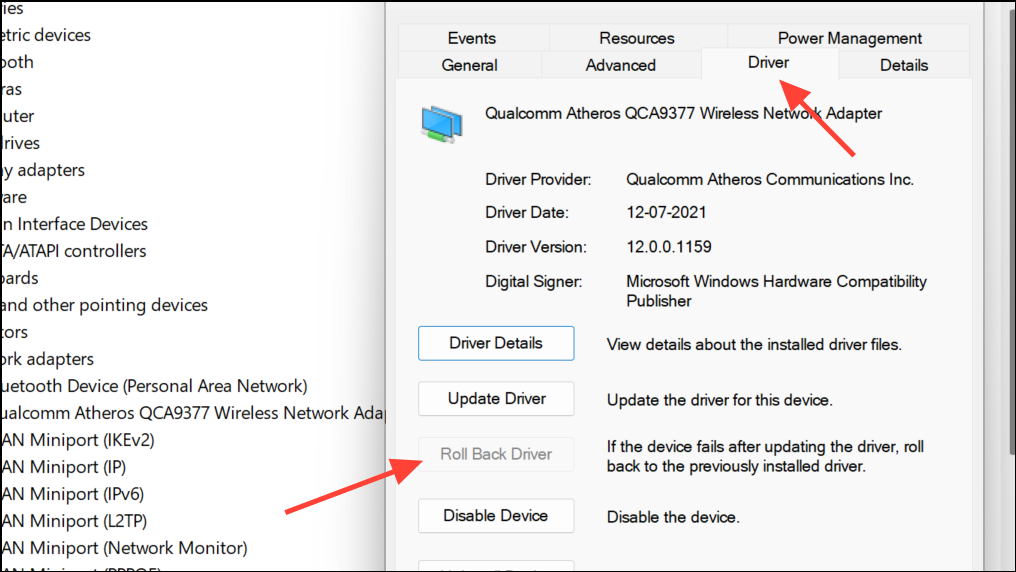The height and width of the screenshot is (572, 1016).
Task: Select the Human Interface Devices category
Action: coord(75,224)
